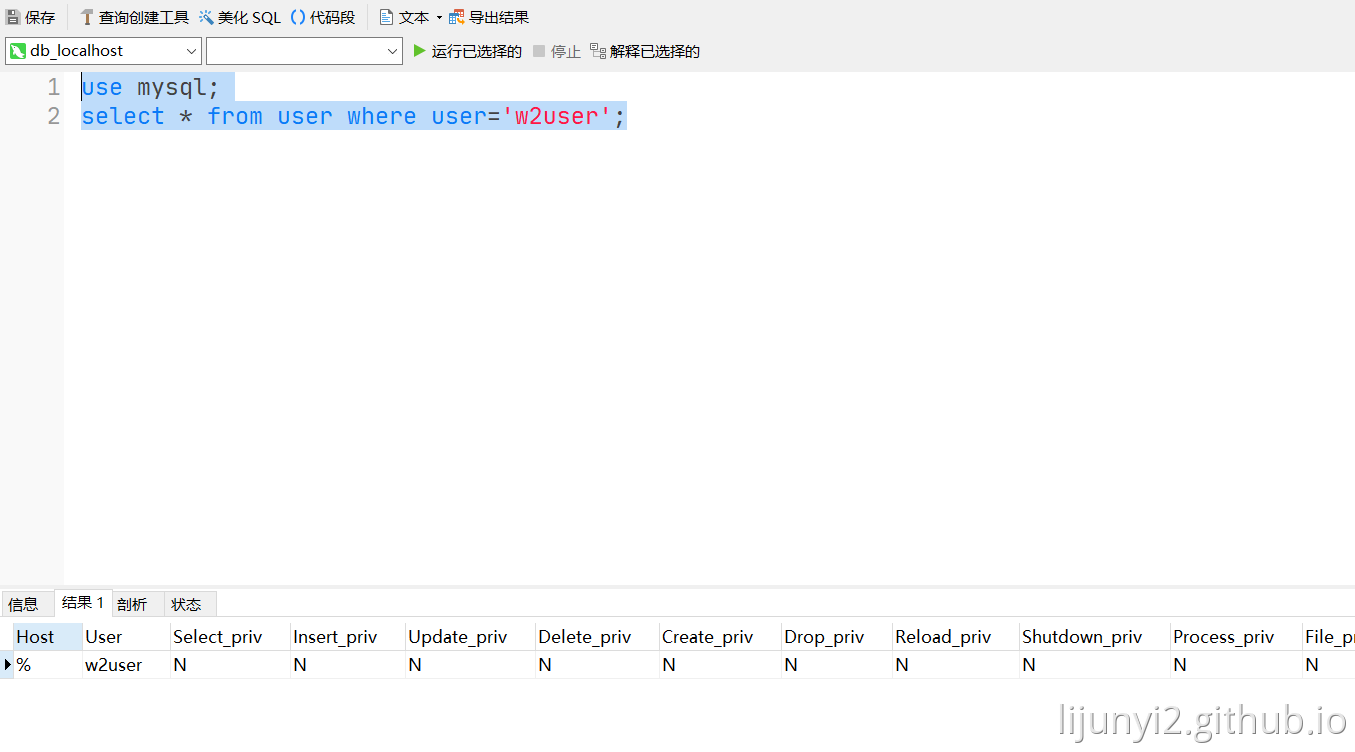Select the w2user cell in User column

click(x=114, y=665)
